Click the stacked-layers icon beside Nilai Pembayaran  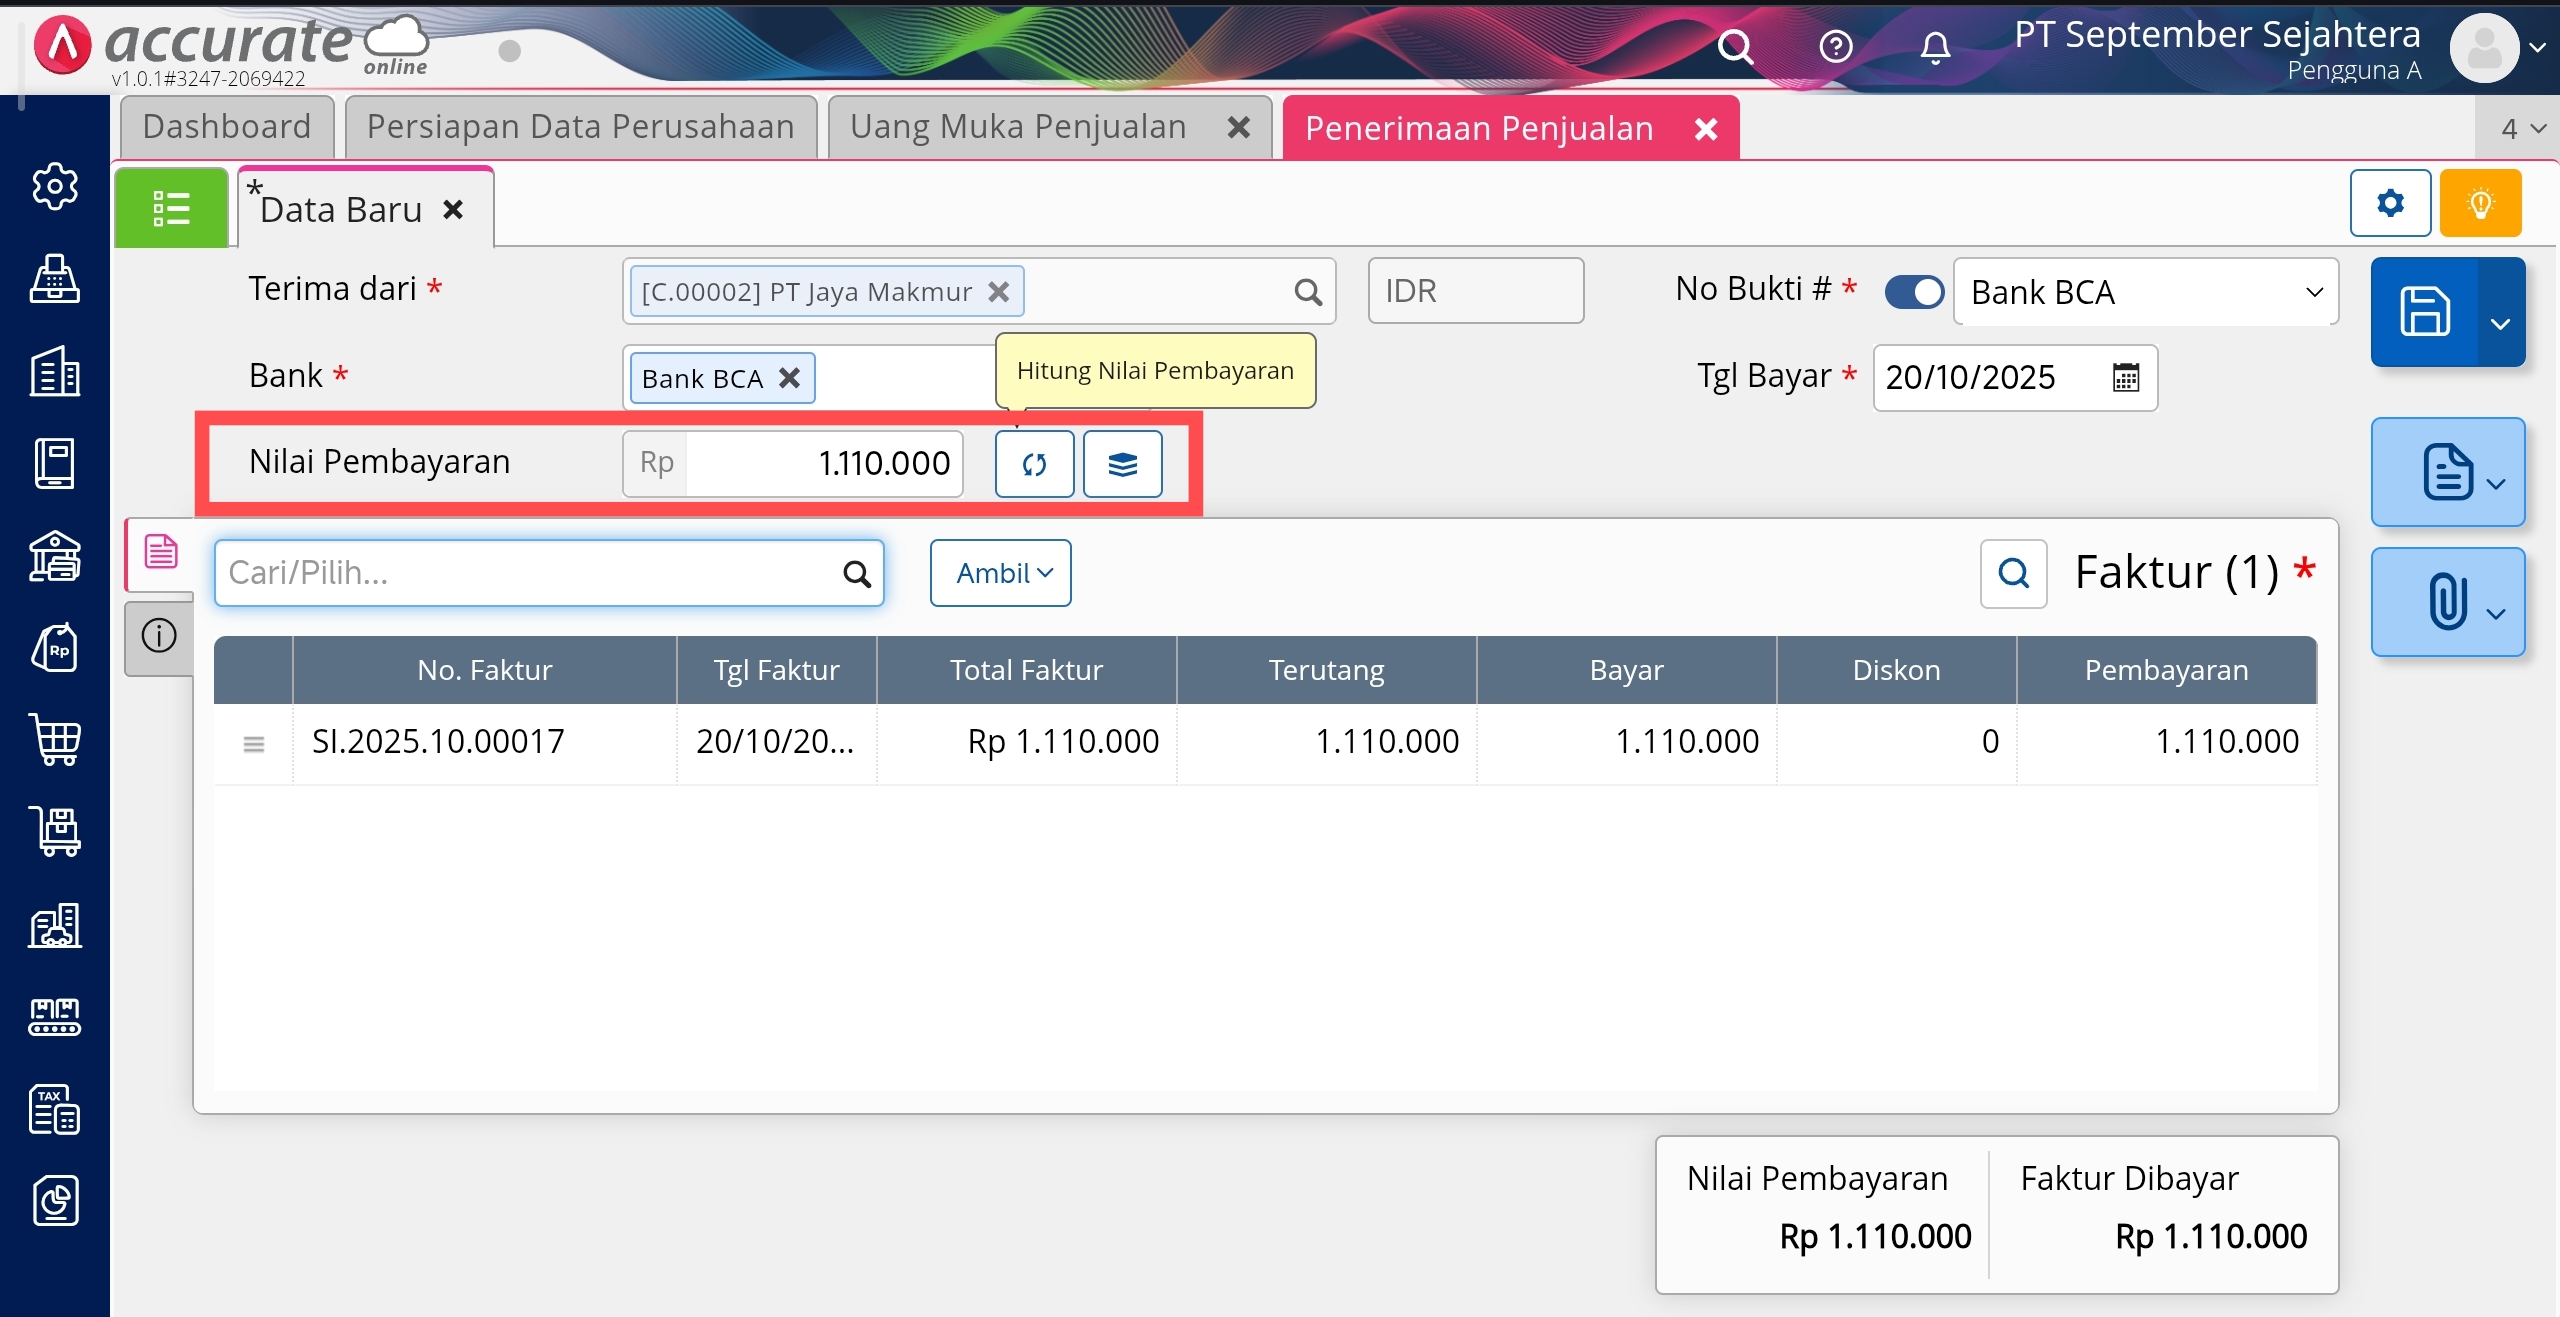pos(1122,464)
